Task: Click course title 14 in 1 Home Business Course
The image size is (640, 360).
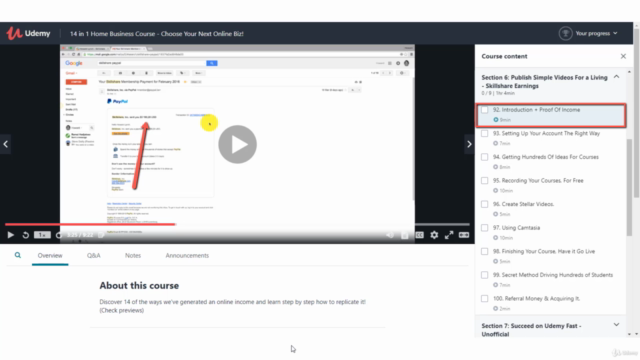Action: [157, 34]
